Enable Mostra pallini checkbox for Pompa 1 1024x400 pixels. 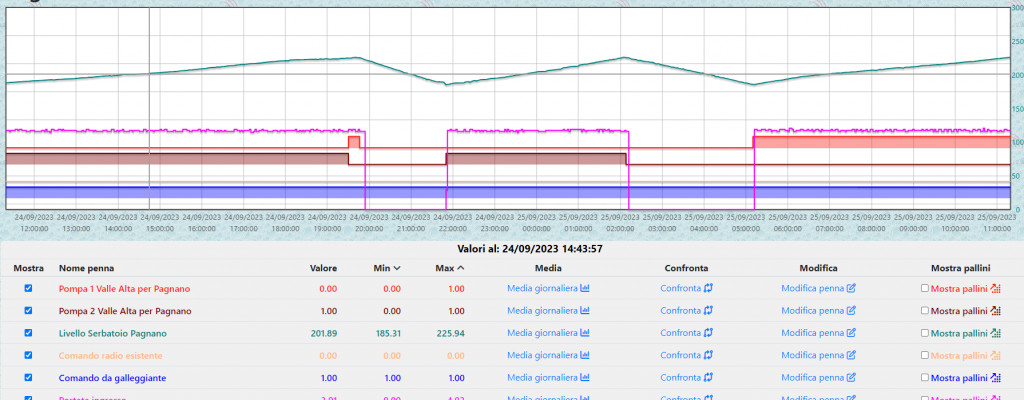[924, 288]
